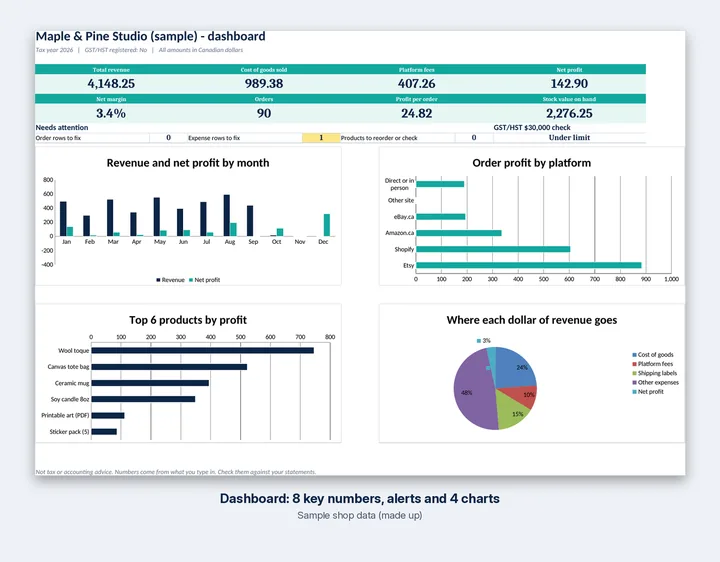Click the eBay.ca axis label

coord(404,217)
